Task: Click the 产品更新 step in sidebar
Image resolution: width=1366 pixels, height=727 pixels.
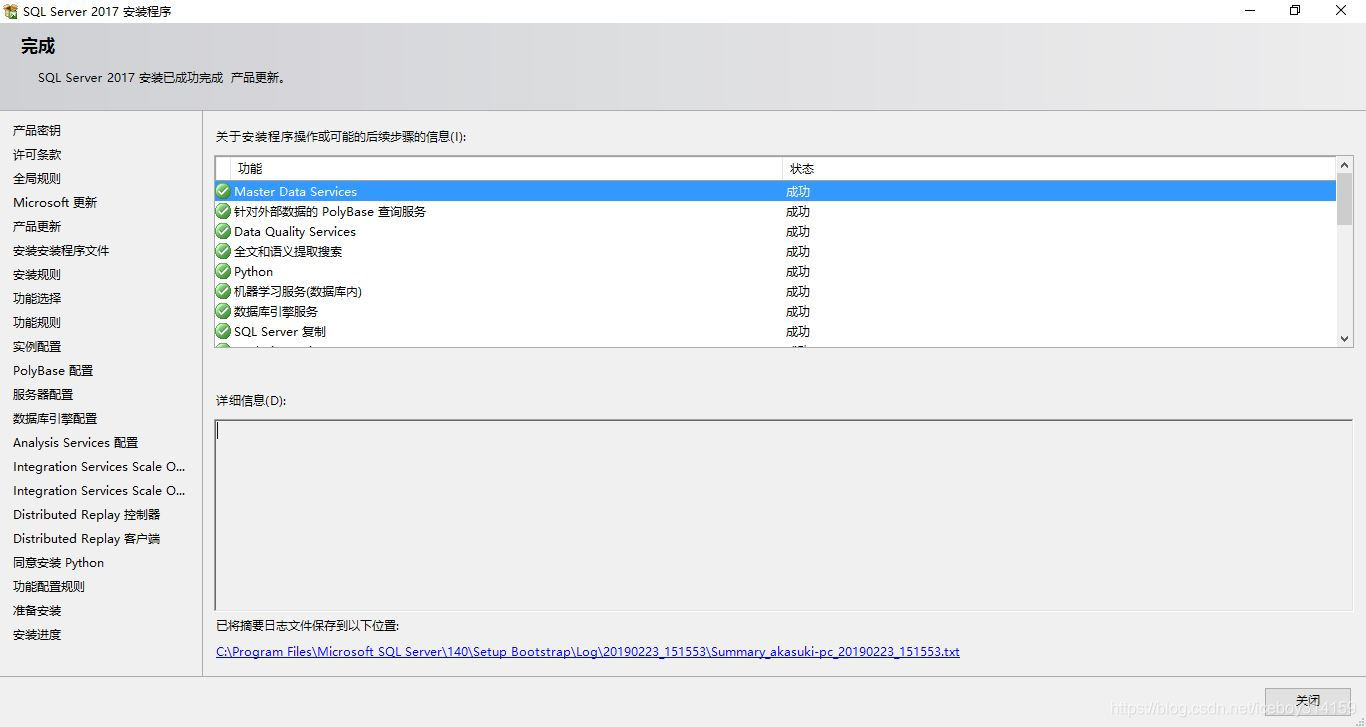Action: click(x=37, y=227)
